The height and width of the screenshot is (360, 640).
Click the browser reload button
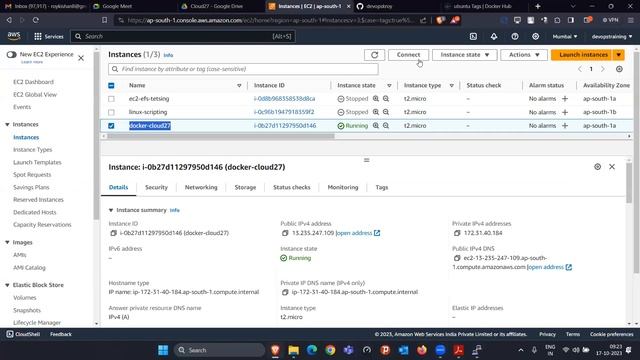(36, 20)
